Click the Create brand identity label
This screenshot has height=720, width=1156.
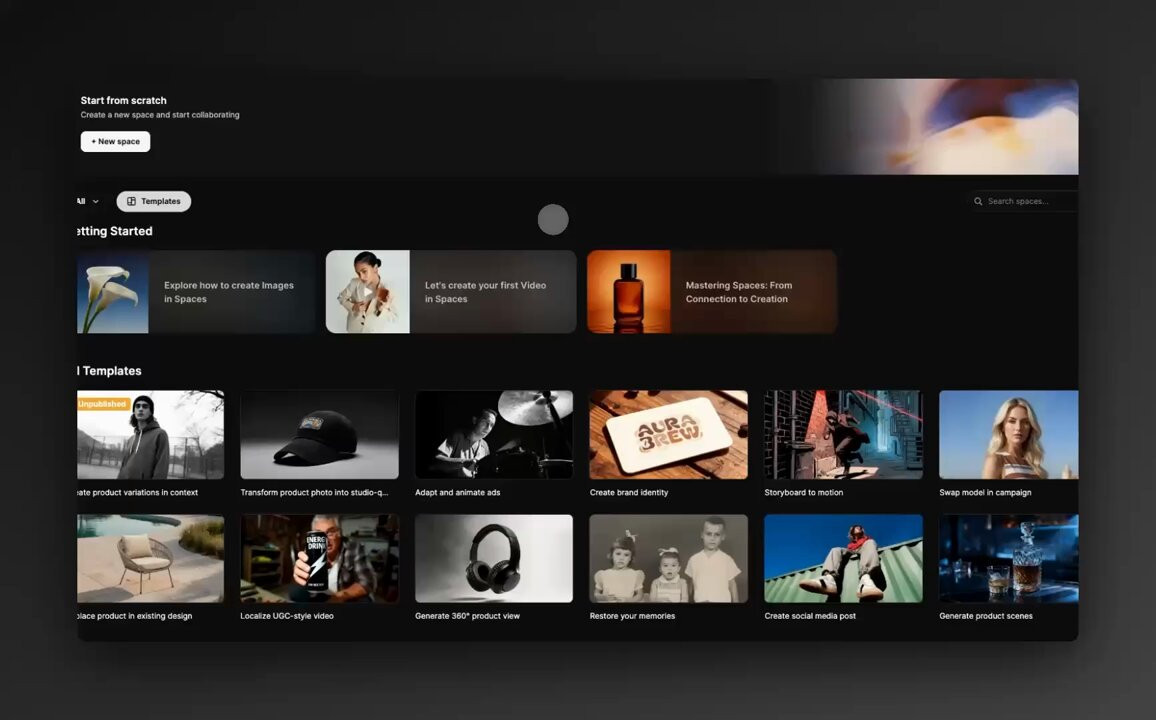pos(629,492)
